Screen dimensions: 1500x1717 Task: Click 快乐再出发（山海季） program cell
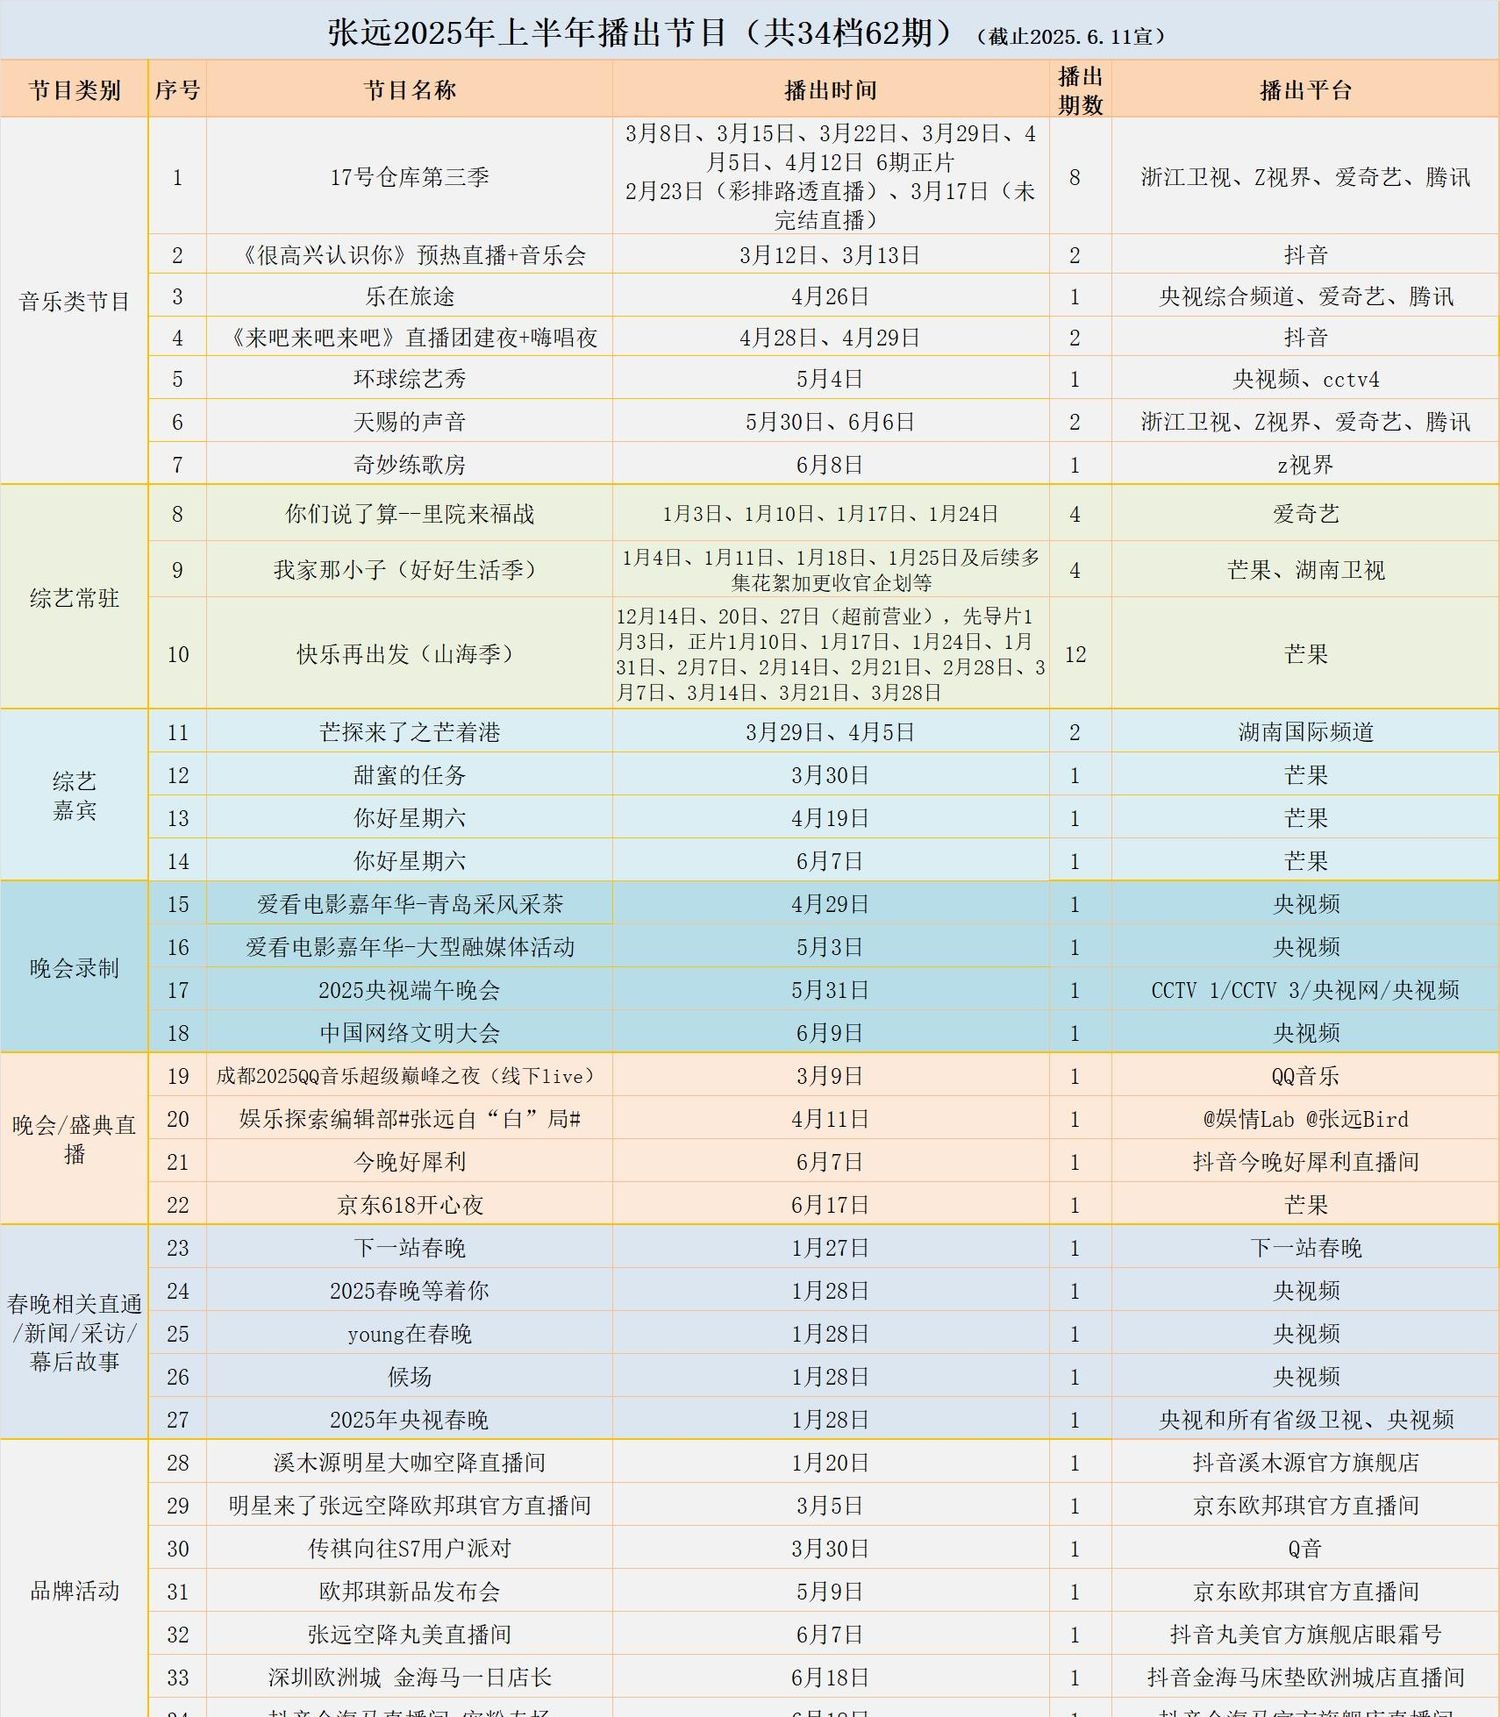tap(410, 654)
